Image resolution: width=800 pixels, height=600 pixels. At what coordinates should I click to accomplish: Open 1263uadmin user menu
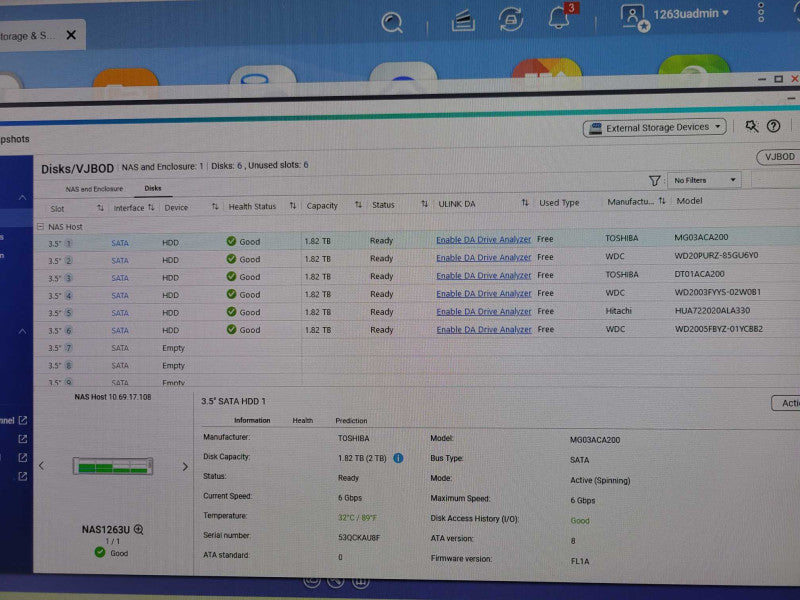691,14
